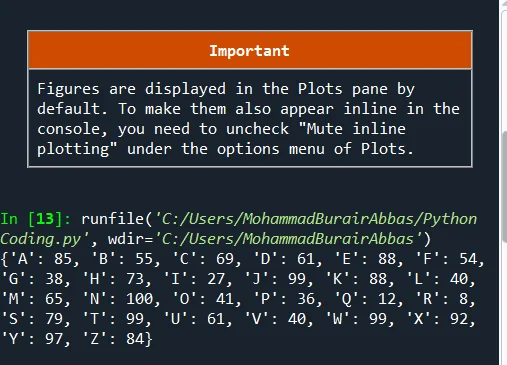This screenshot has height=365, width=507.
Task: Click the green Coding.py file path text
Action: (x=45, y=239)
